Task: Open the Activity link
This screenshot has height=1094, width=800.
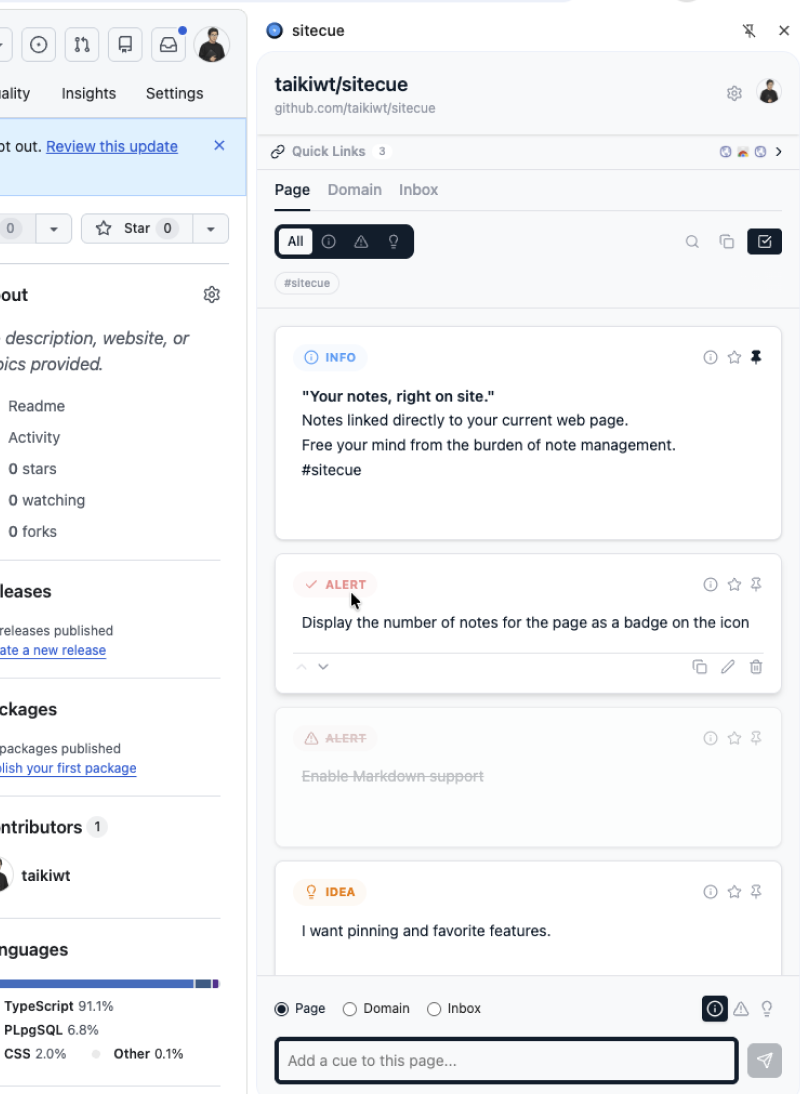Action: point(34,437)
